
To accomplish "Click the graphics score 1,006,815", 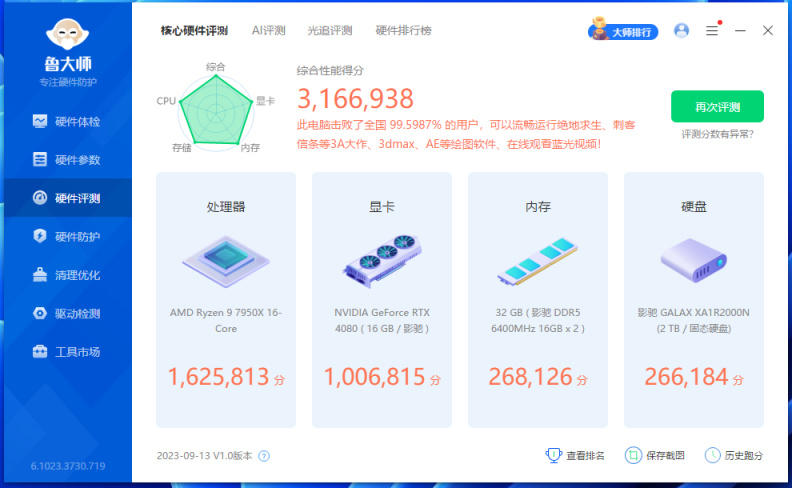I will pyautogui.click(x=374, y=377).
